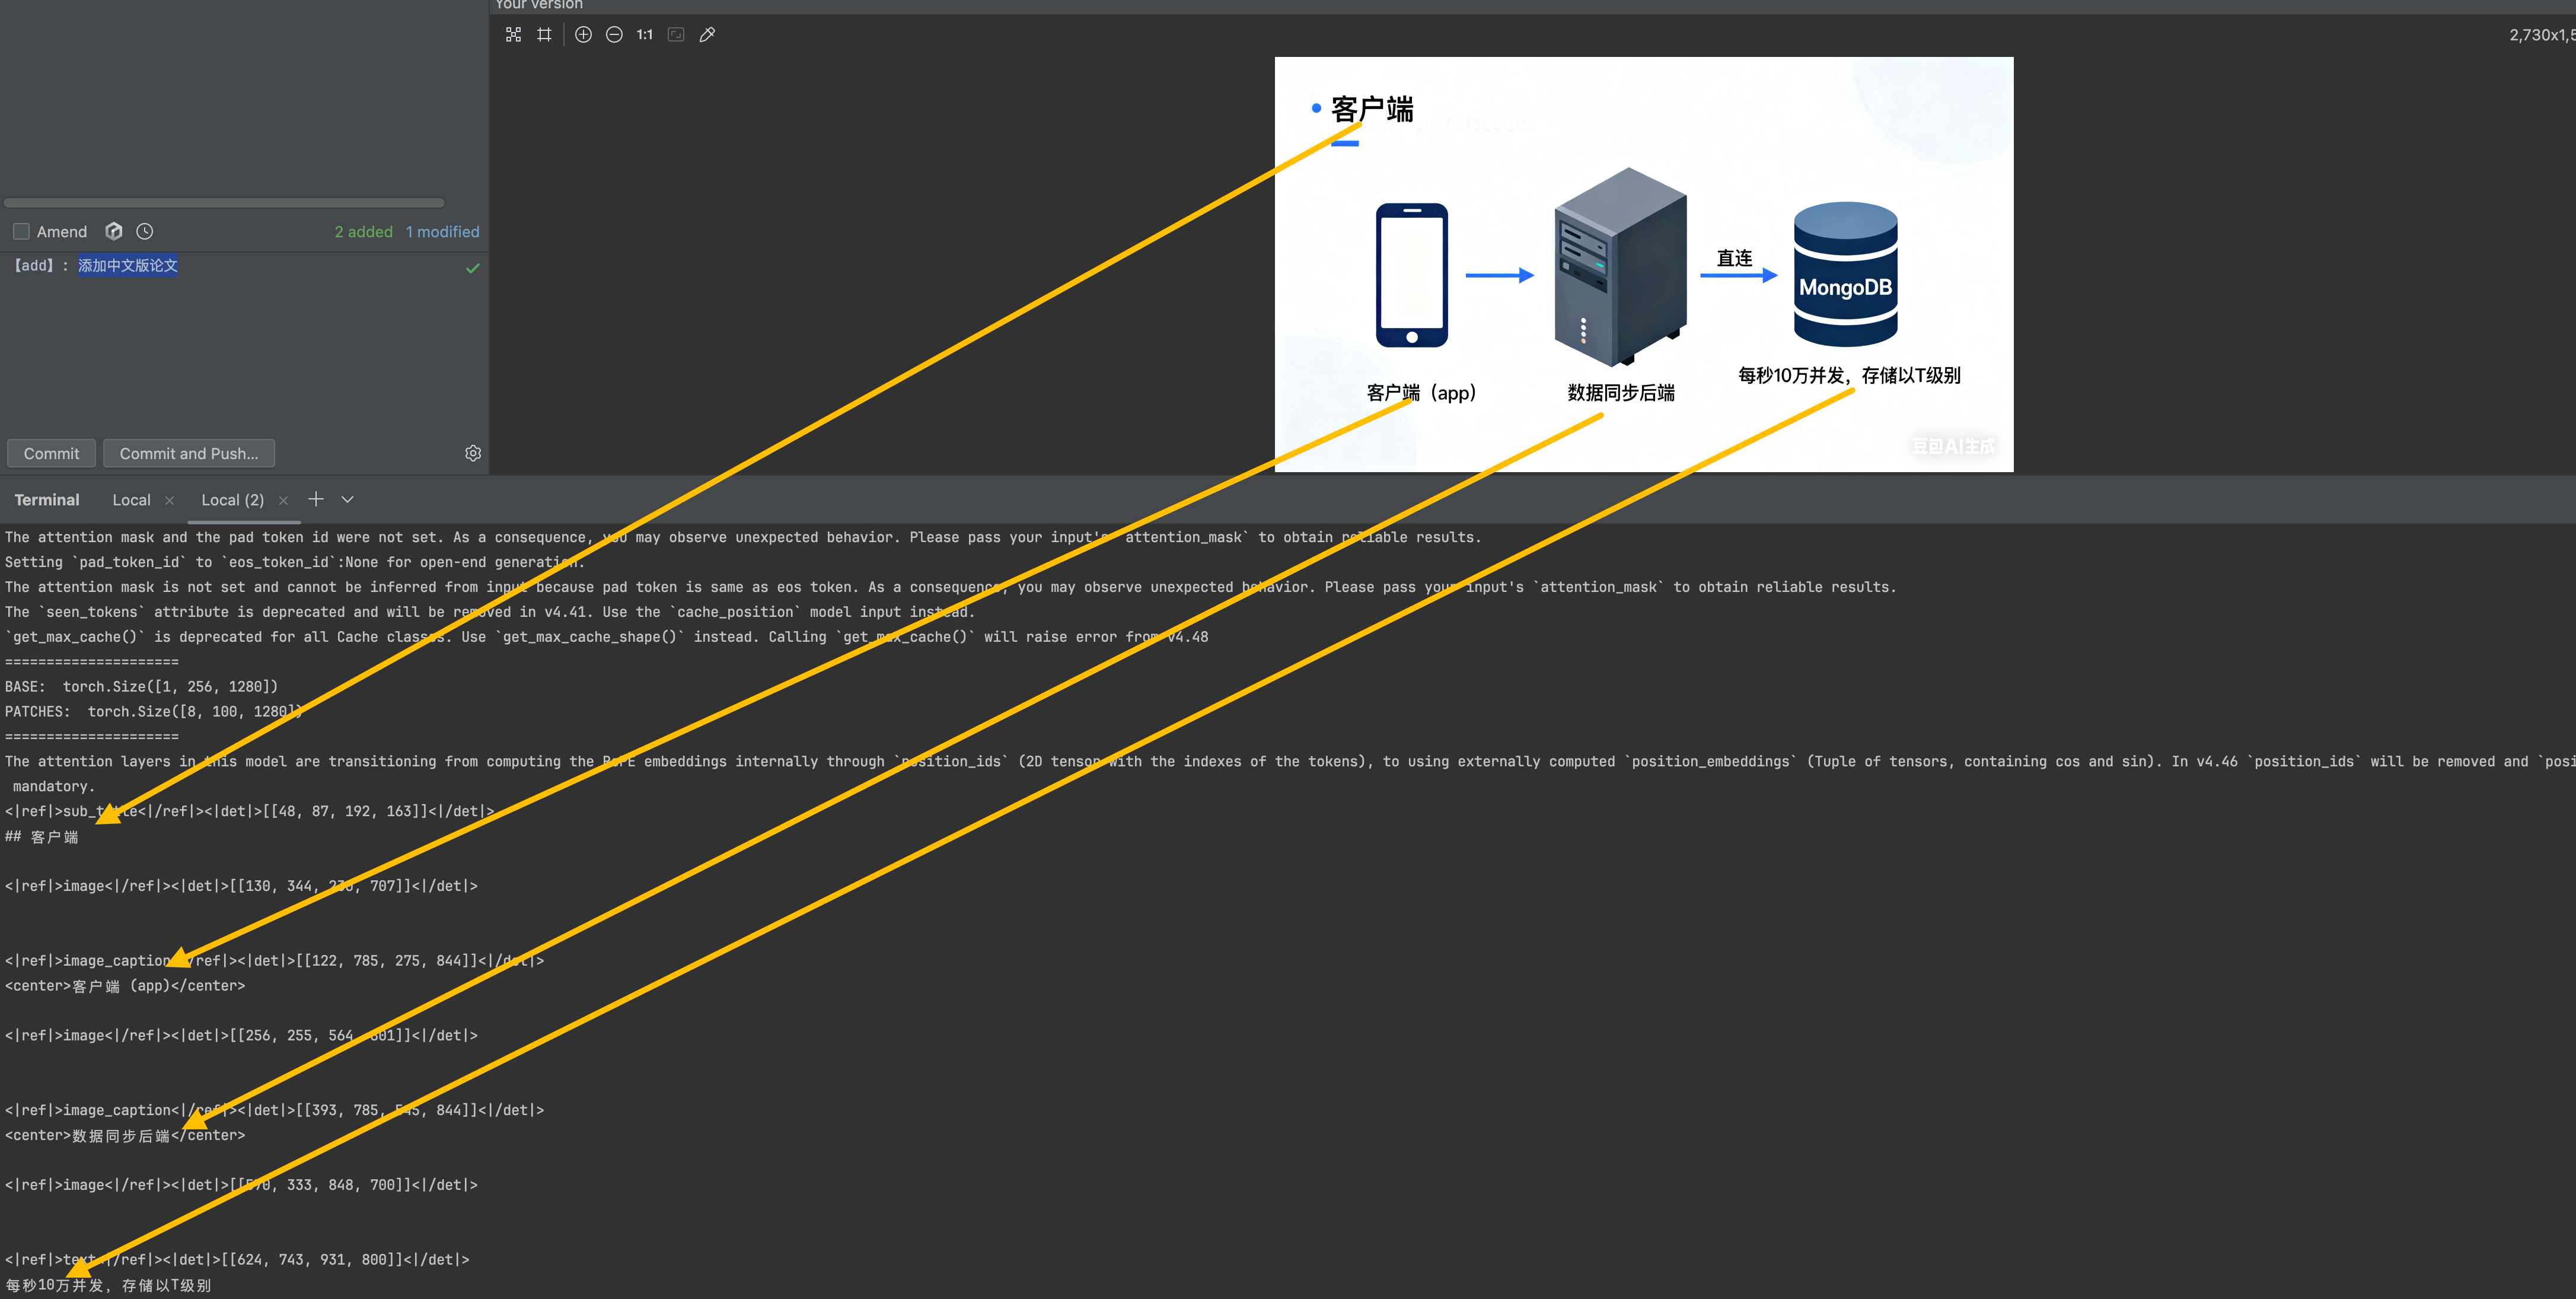Click the fit-zoom-to-window icon

[676, 35]
